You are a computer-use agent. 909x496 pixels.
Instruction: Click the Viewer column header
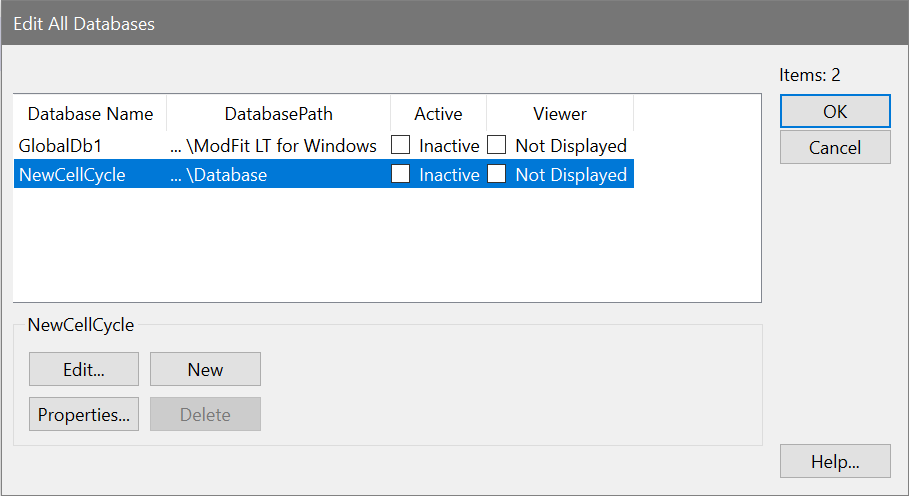tap(559, 114)
